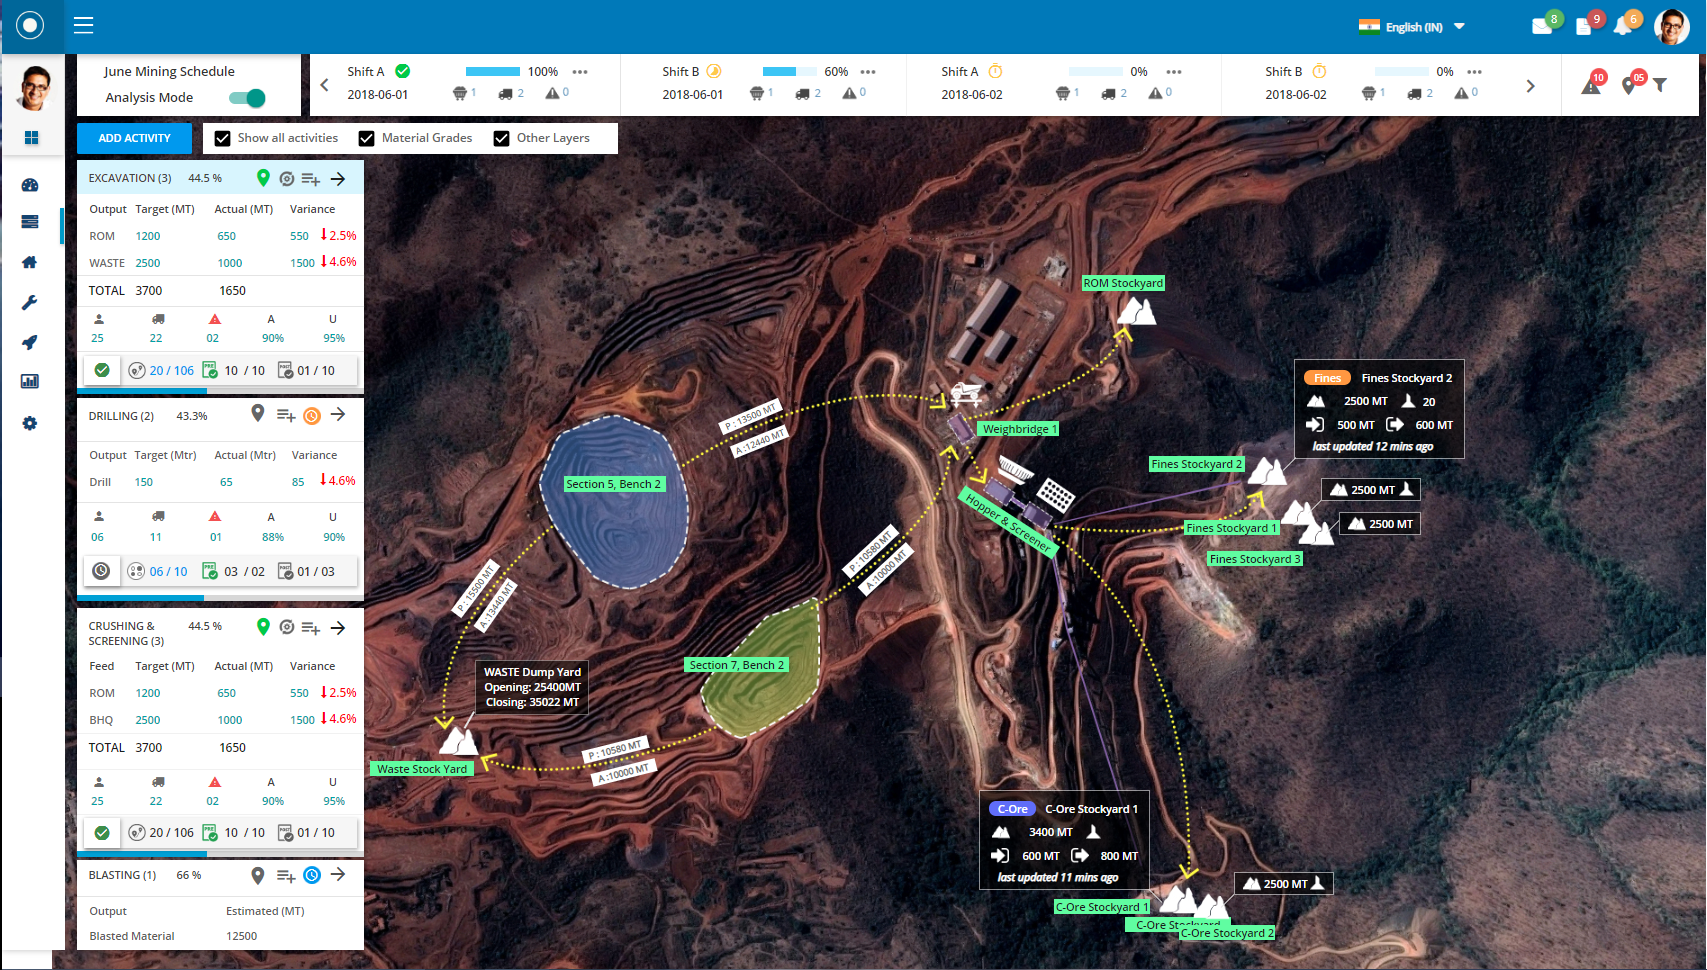Click the C-Ore grade tag
Screen dimensions: 1707x970
[1012, 809]
